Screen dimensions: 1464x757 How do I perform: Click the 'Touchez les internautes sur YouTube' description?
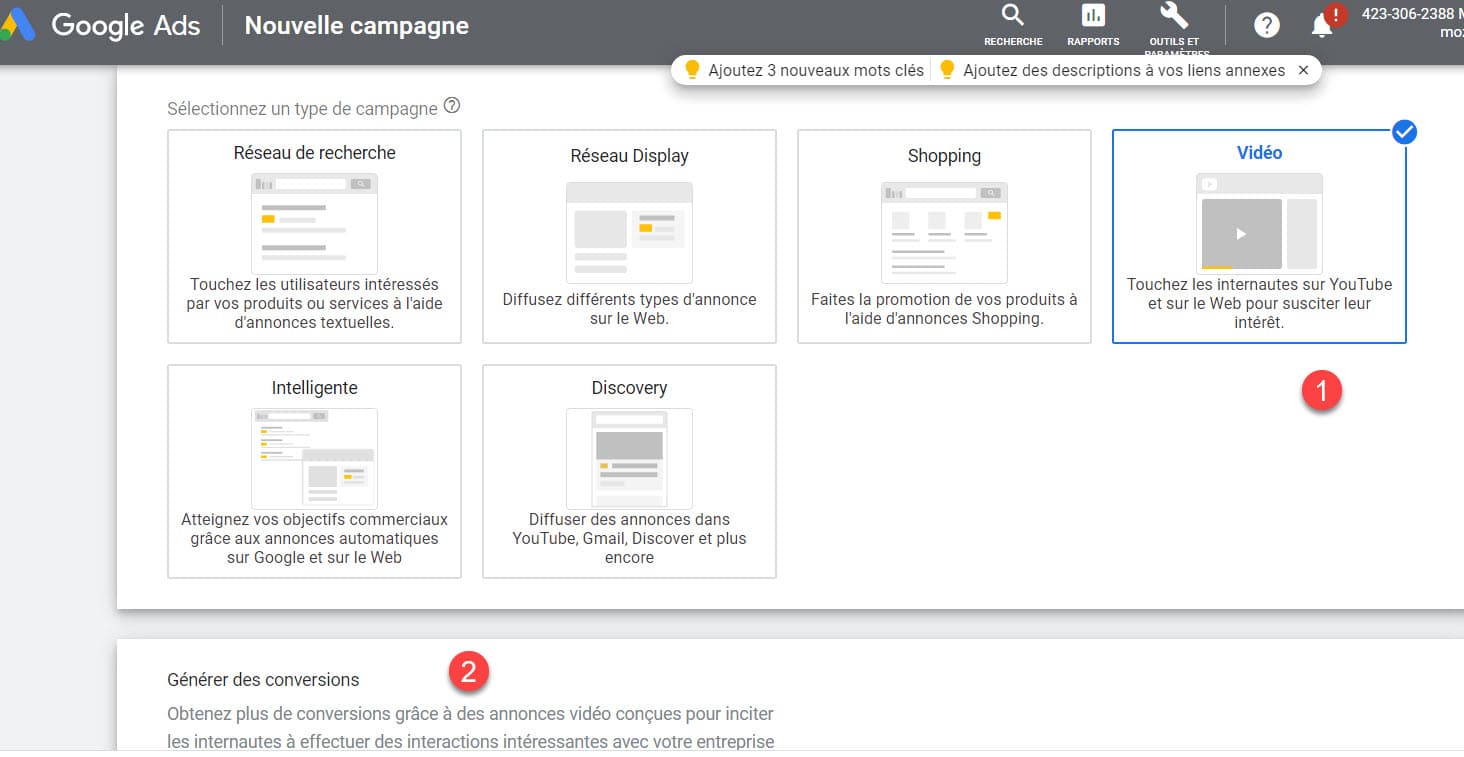click(1259, 303)
